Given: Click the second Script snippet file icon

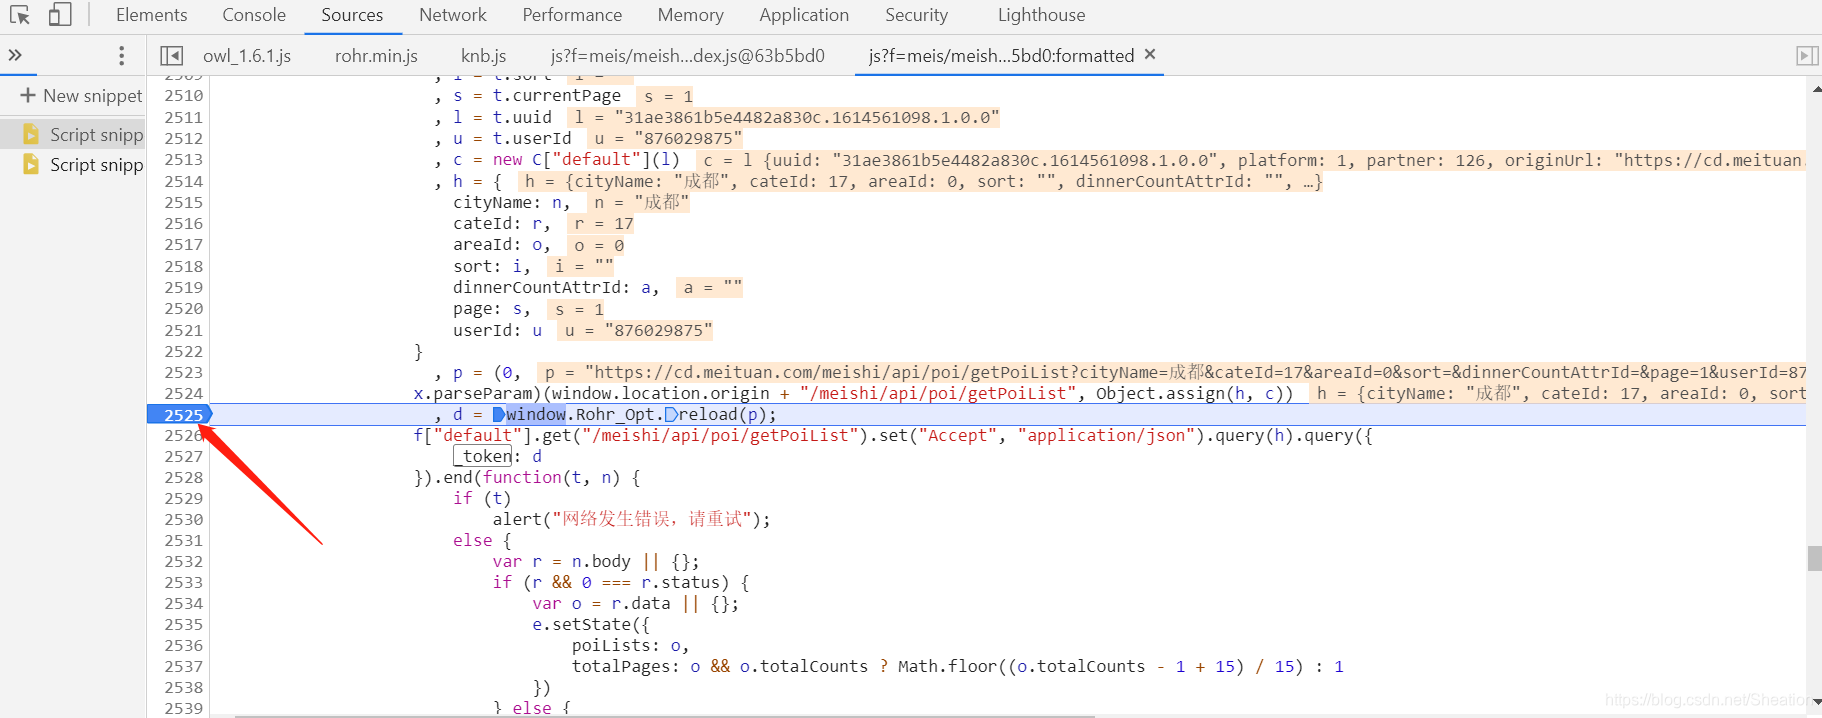Looking at the screenshot, I should [x=31, y=164].
